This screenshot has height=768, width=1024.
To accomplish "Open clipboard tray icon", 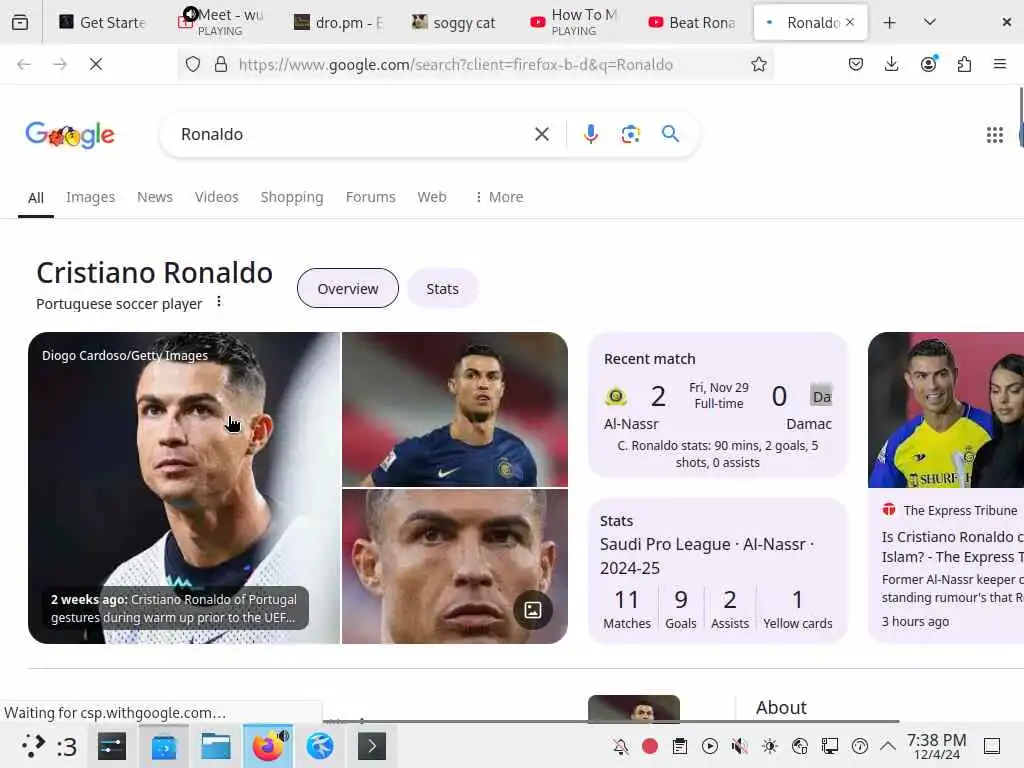I will pos(680,746).
